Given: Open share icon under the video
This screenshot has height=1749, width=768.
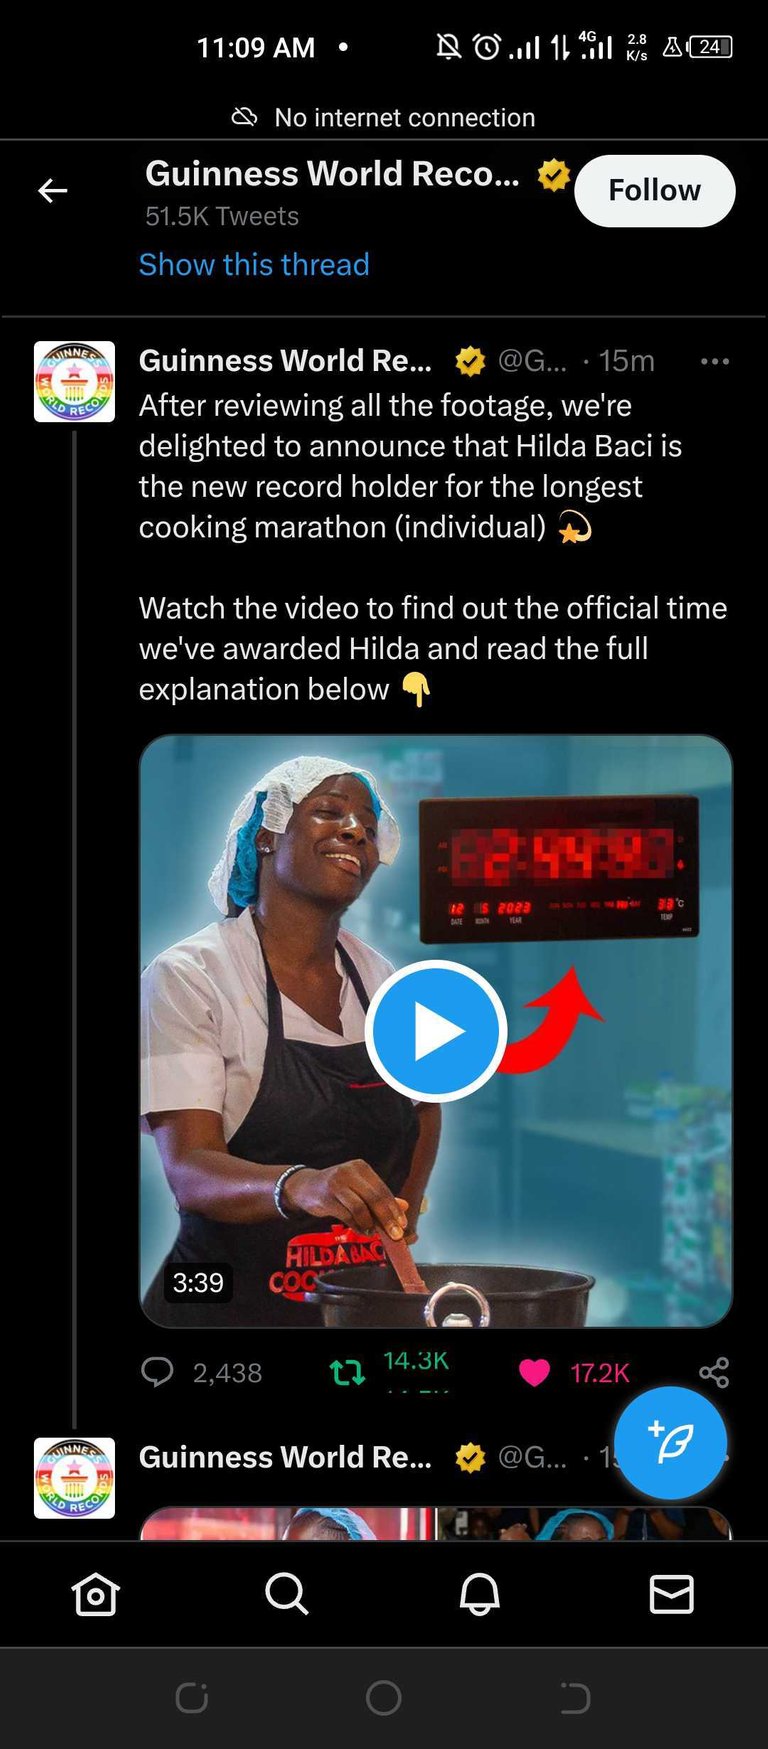Looking at the screenshot, I should coord(714,1372).
